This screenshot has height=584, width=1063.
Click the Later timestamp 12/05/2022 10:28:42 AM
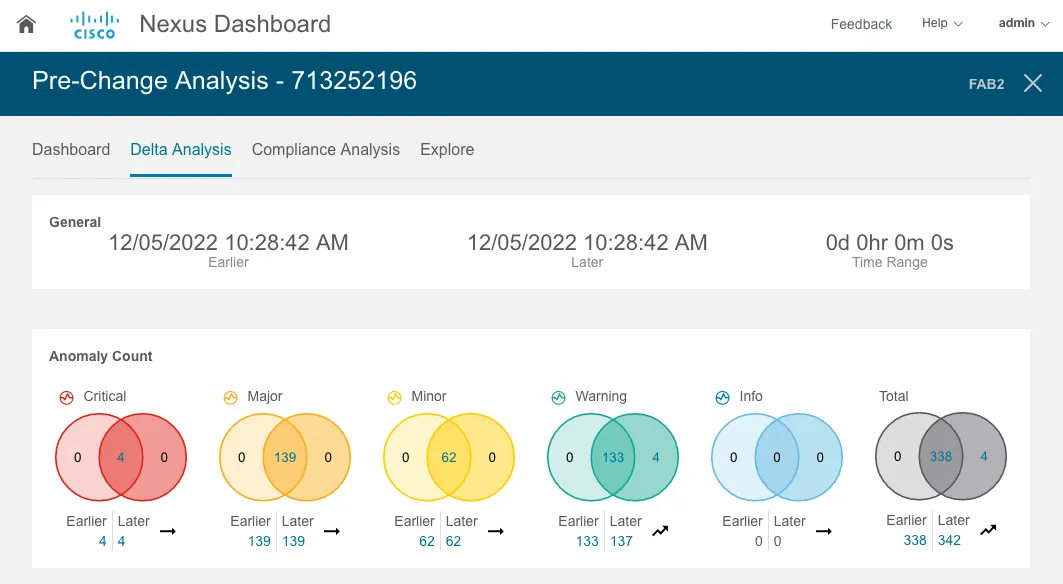pos(587,242)
